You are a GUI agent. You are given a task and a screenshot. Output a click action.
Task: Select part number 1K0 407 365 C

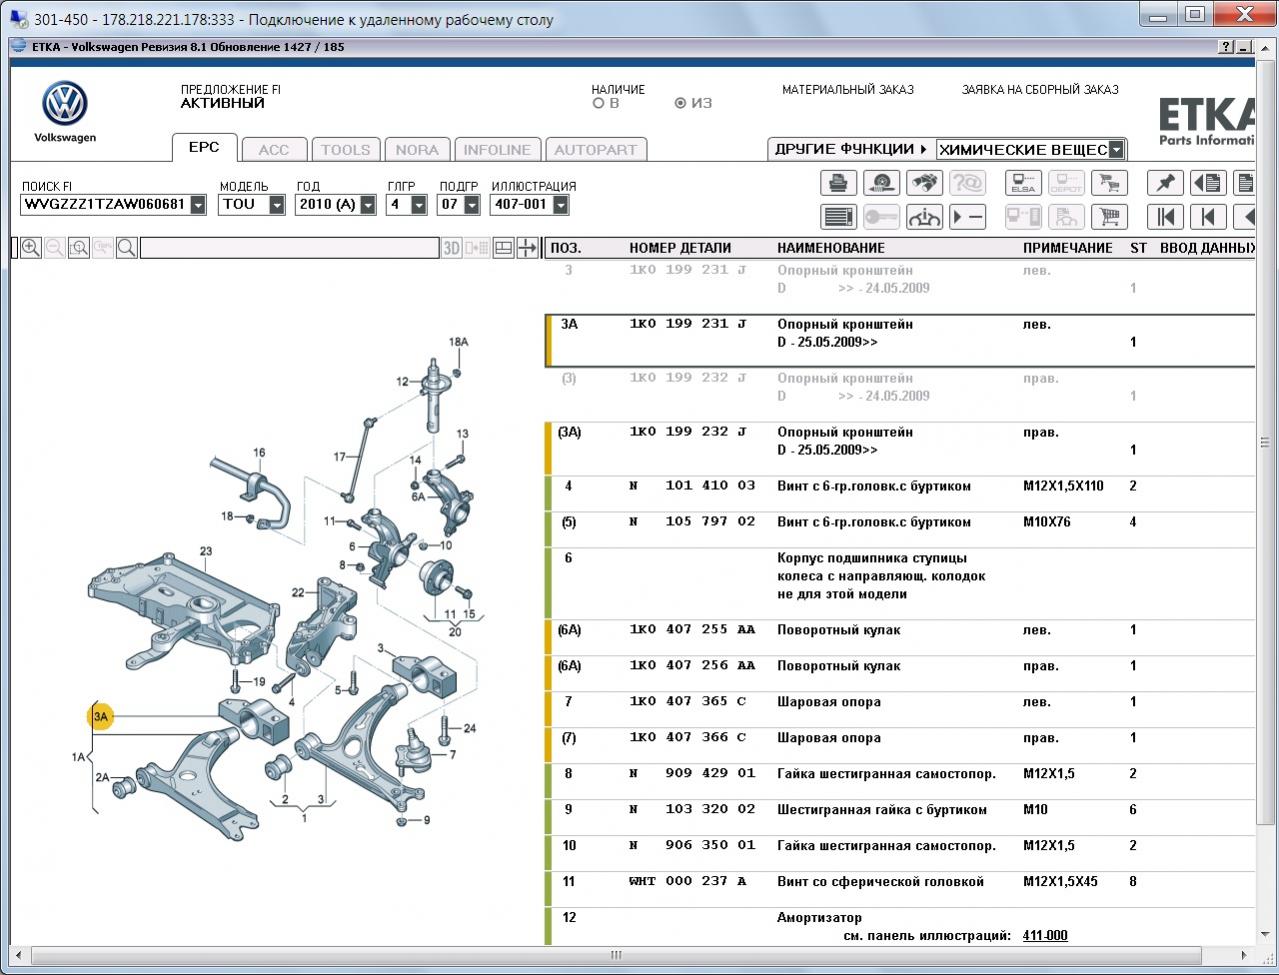coord(688,702)
